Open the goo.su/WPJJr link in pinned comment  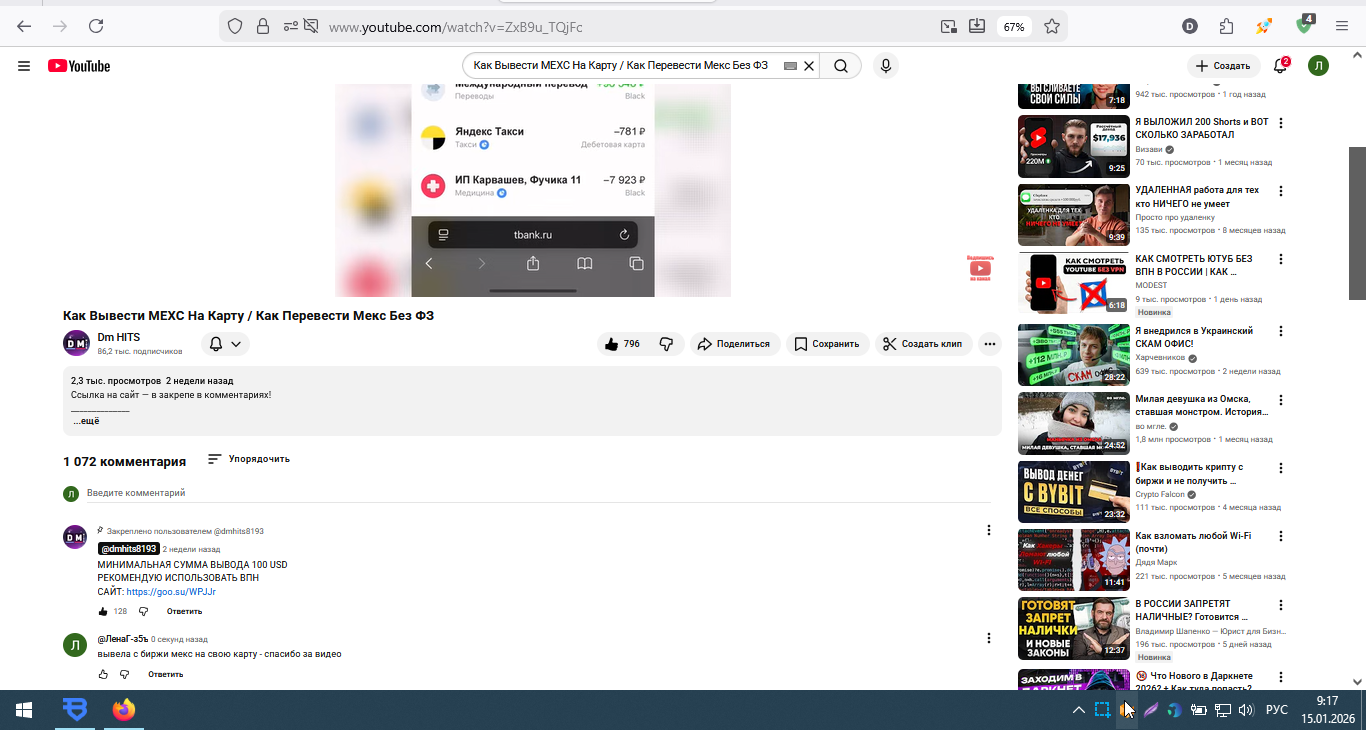(x=171, y=592)
